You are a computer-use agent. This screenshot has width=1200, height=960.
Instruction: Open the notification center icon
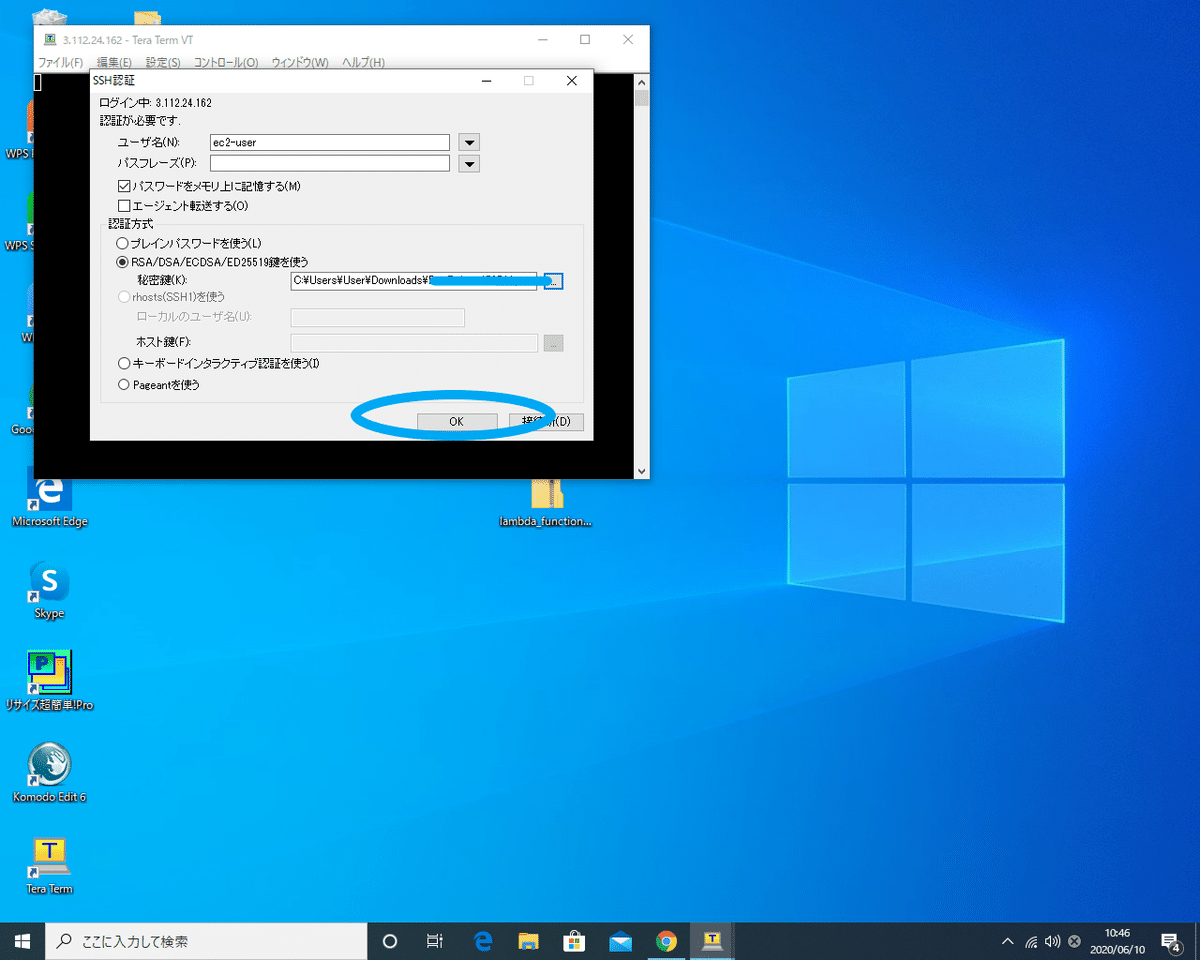click(1170, 941)
